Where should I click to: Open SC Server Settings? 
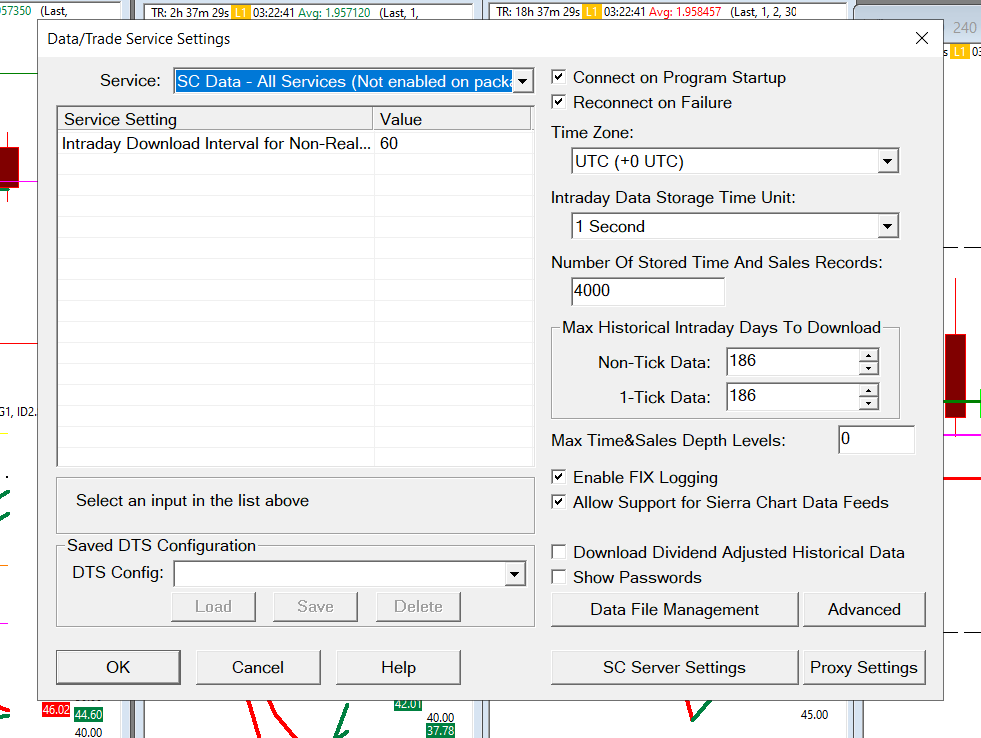[674, 667]
